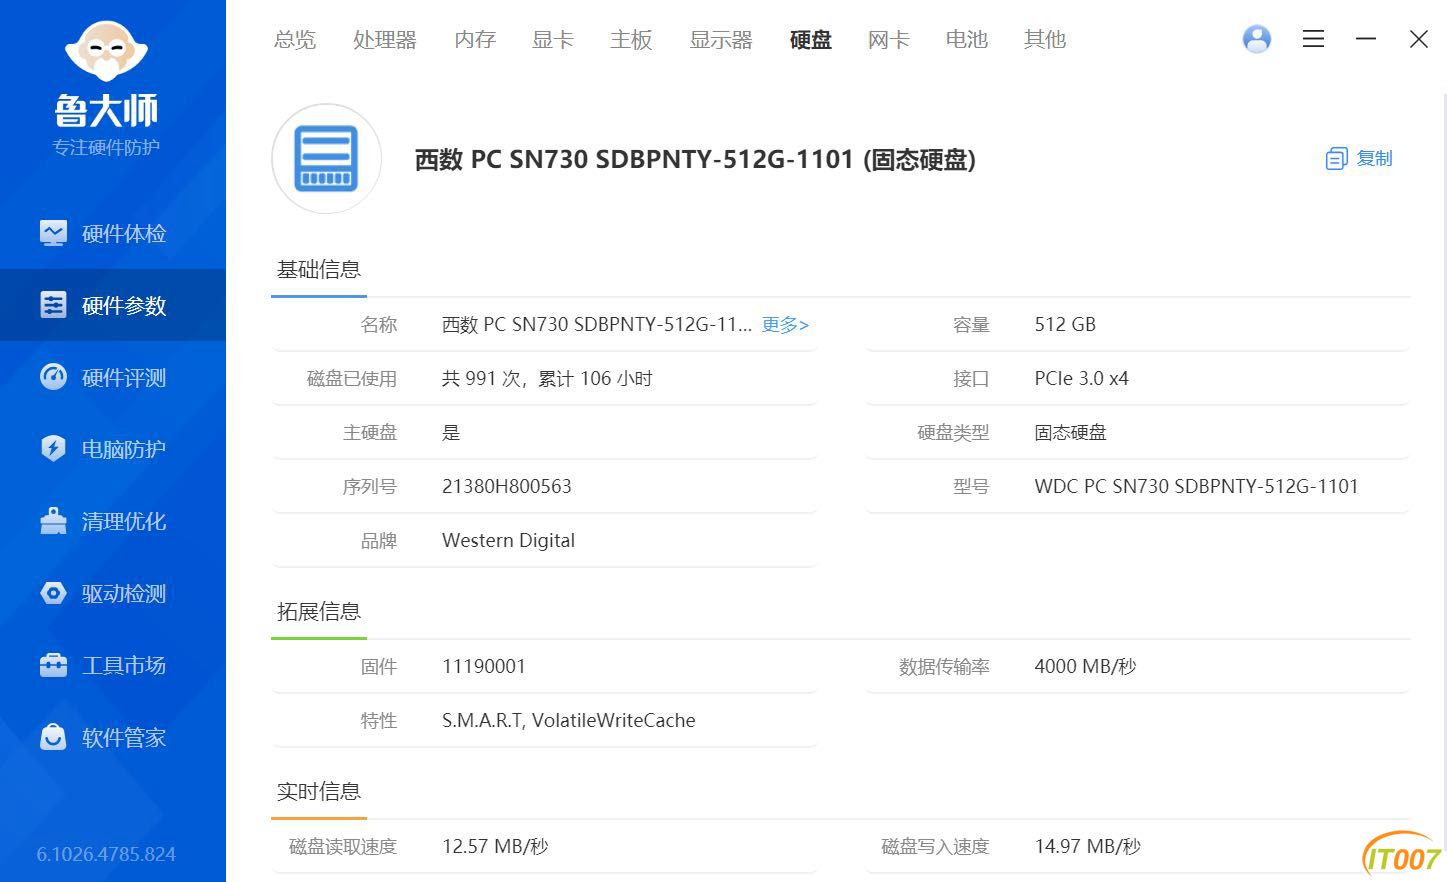Open 软件管家 in sidebar
Image resolution: width=1447 pixels, height=882 pixels.
(x=124, y=737)
